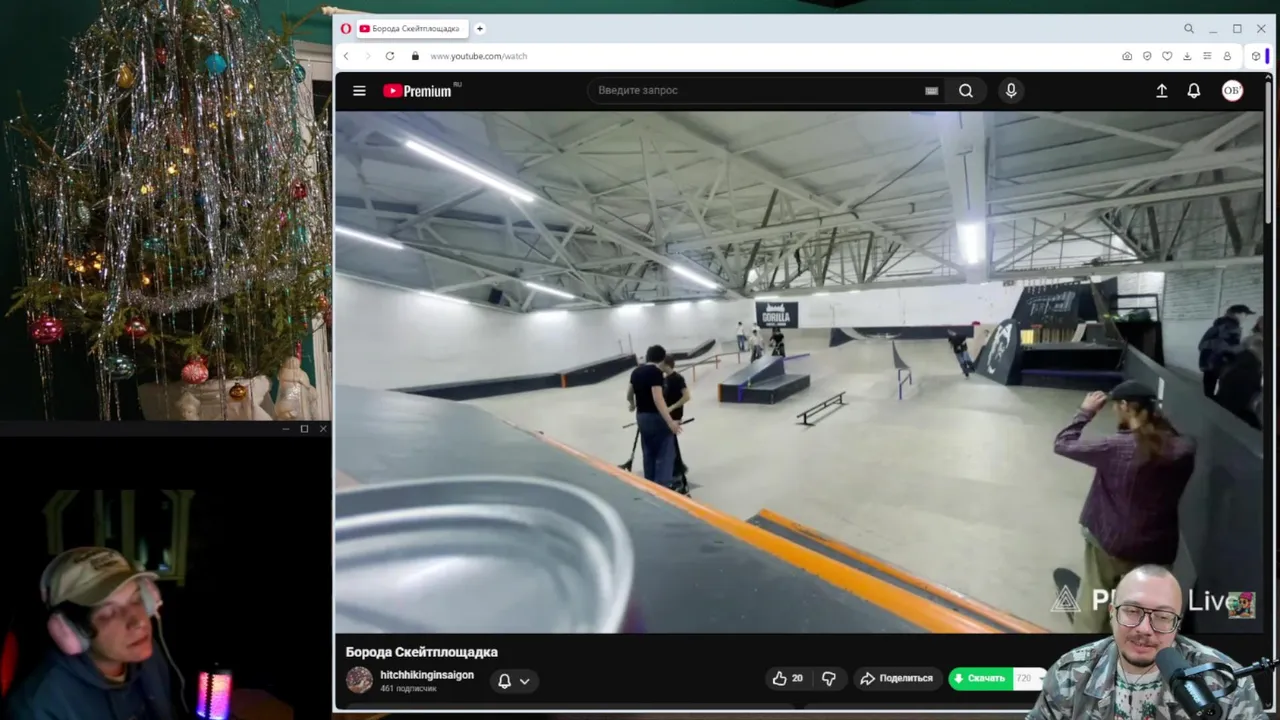
Task: Minimize the small webcam window
Action: coord(286,429)
